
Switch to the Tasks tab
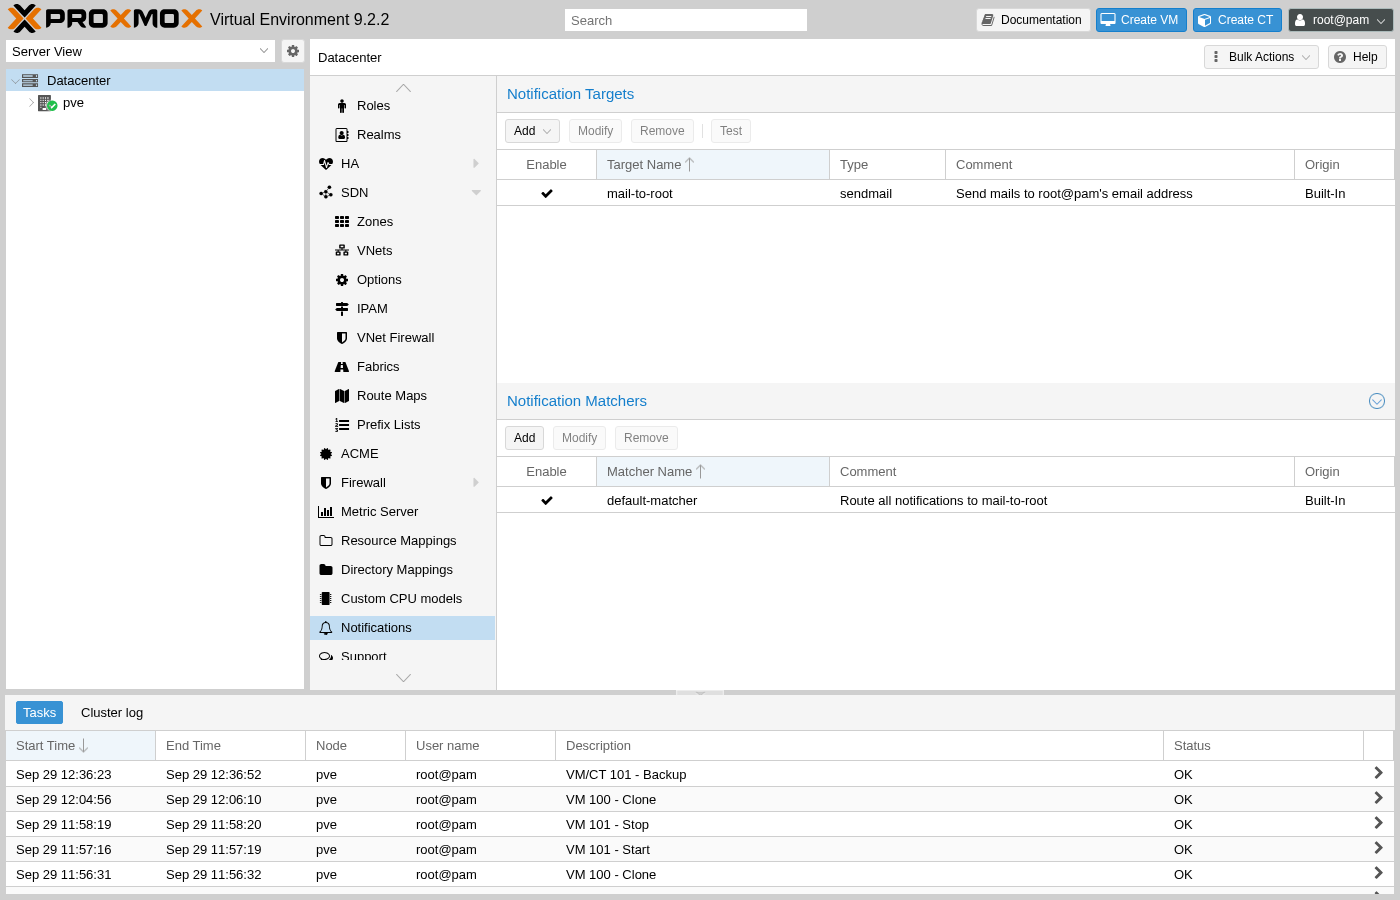tap(40, 713)
